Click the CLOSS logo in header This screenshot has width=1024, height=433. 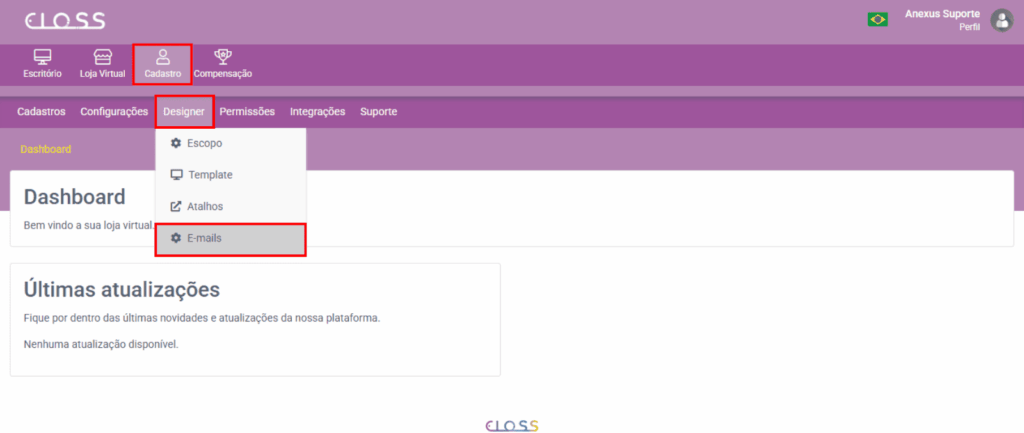(x=65, y=21)
